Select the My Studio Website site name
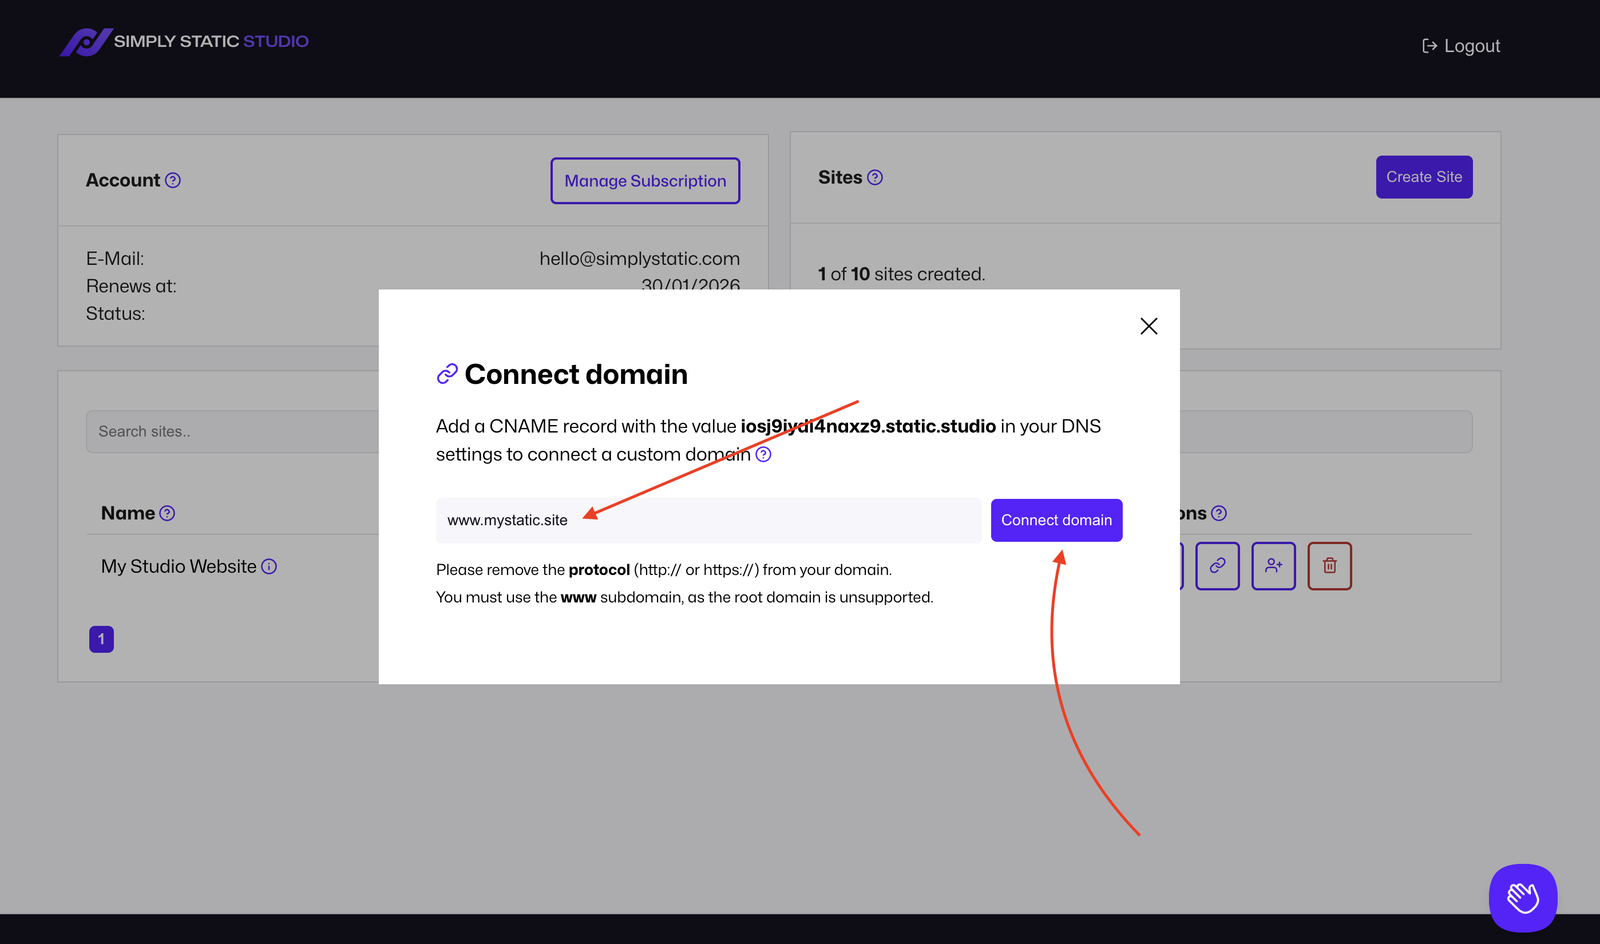The height and width of the screenshot is (944, 1600). [178, 567]
